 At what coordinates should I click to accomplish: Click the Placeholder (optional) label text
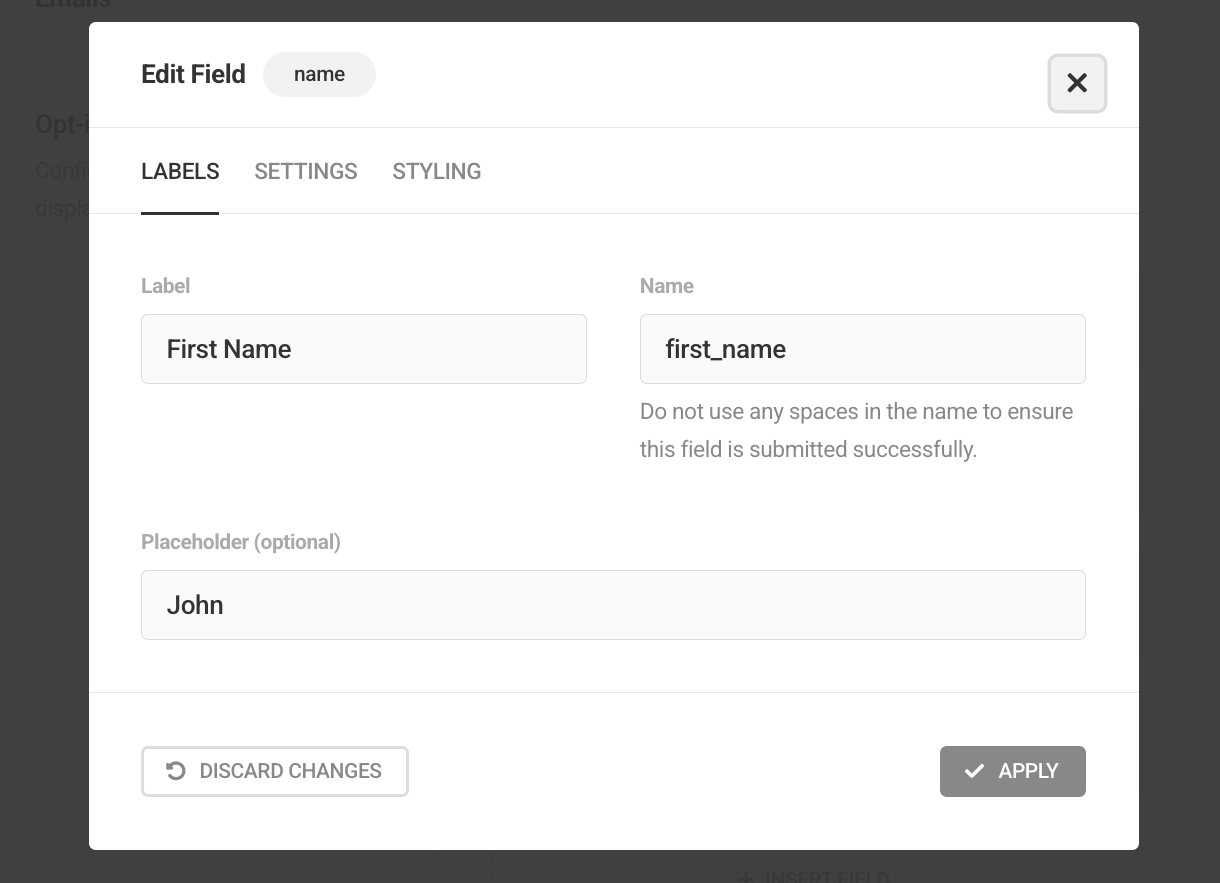coord(241,542)
